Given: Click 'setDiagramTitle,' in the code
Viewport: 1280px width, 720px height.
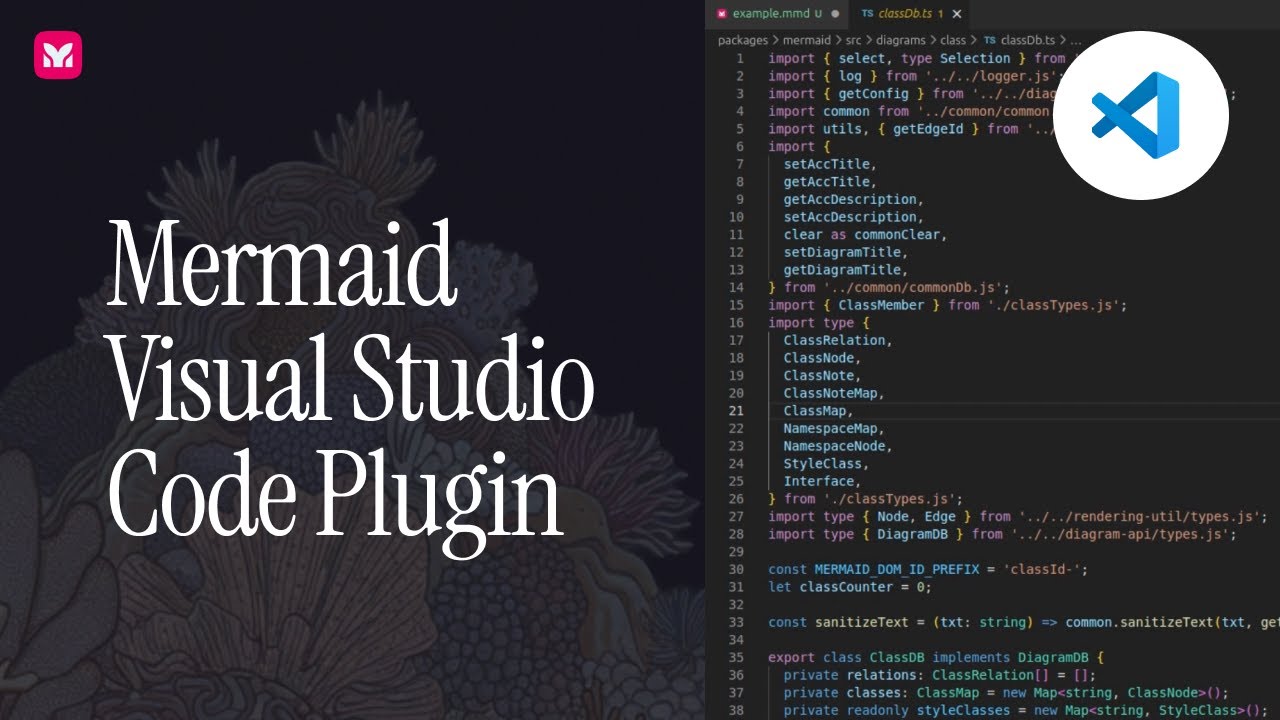Looking at the screenshot, I should [845, 252].
